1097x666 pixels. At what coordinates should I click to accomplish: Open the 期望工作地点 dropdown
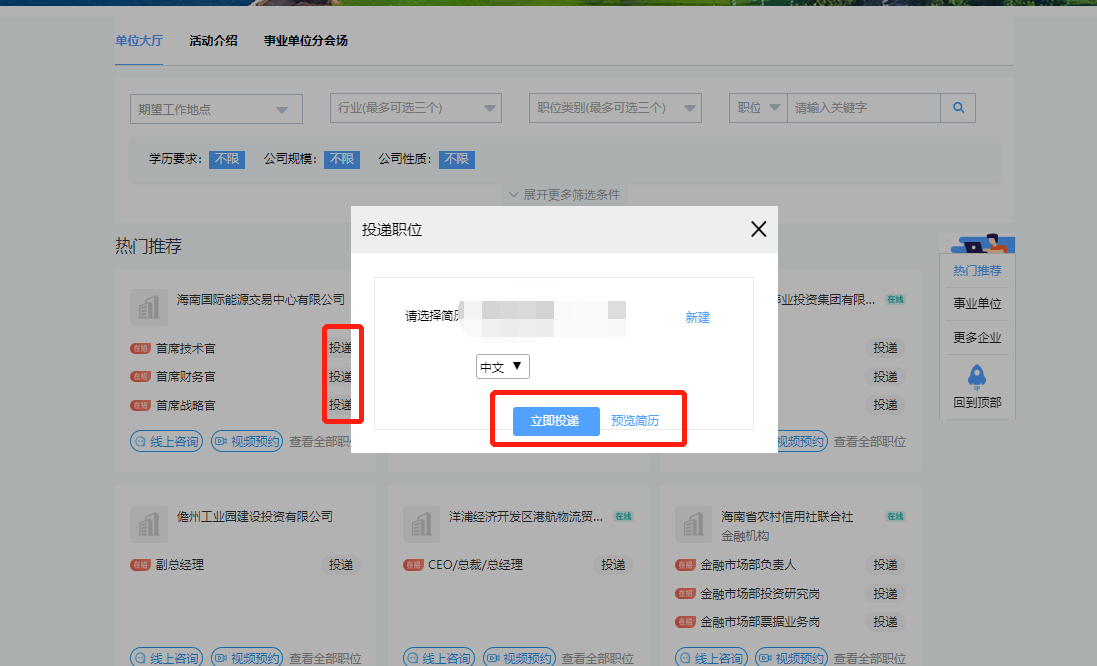point(216,109)
